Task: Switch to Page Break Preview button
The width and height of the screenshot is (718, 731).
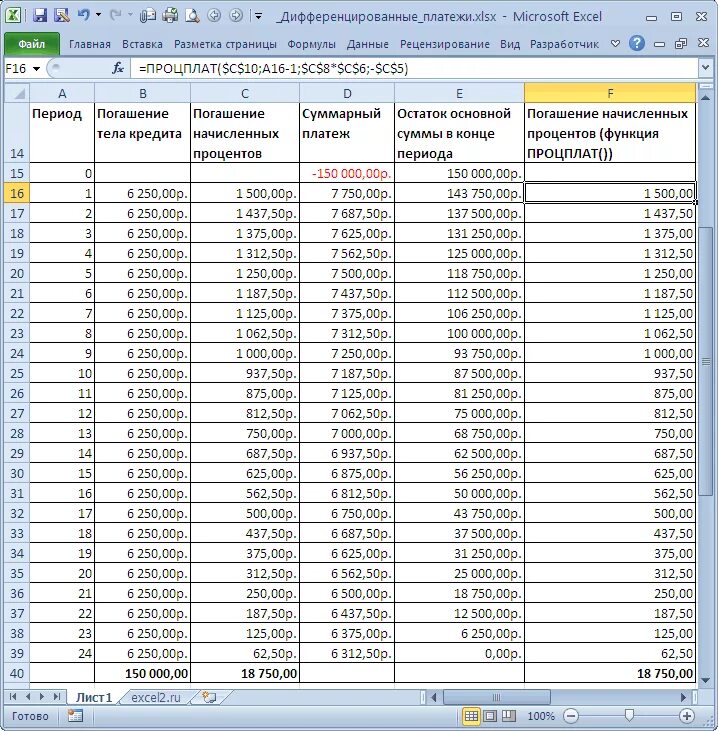Action: 509,716
